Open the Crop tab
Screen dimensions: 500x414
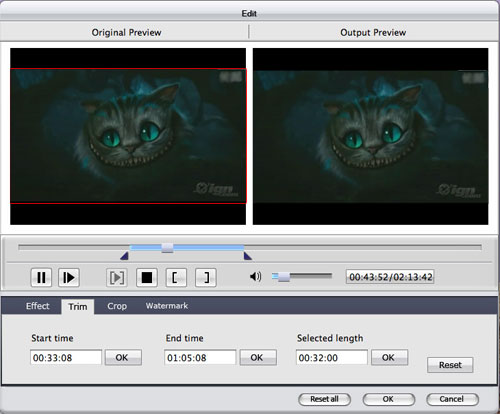point(117,306)
